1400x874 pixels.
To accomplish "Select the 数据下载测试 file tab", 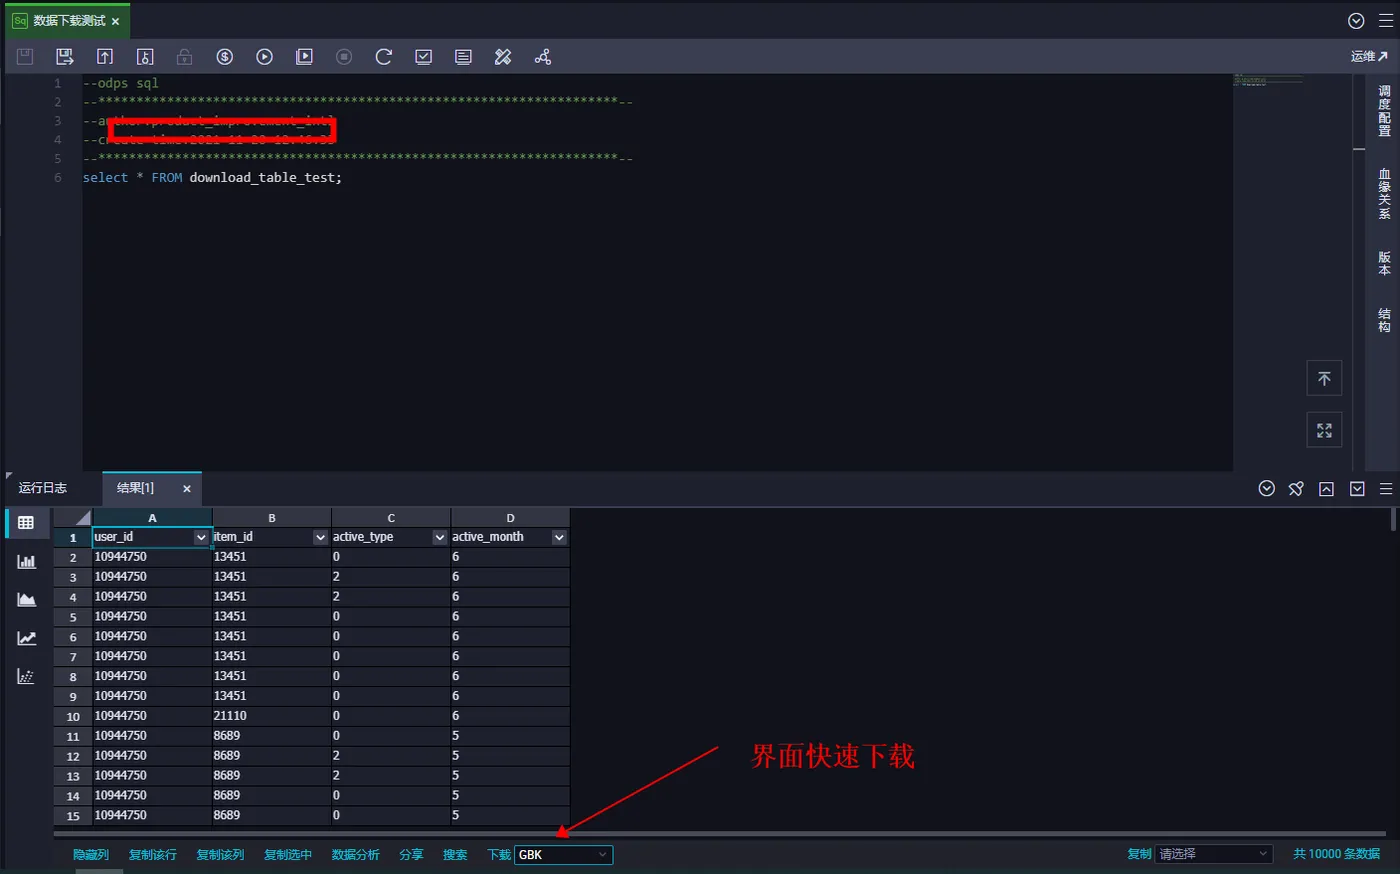I will 66,21.
